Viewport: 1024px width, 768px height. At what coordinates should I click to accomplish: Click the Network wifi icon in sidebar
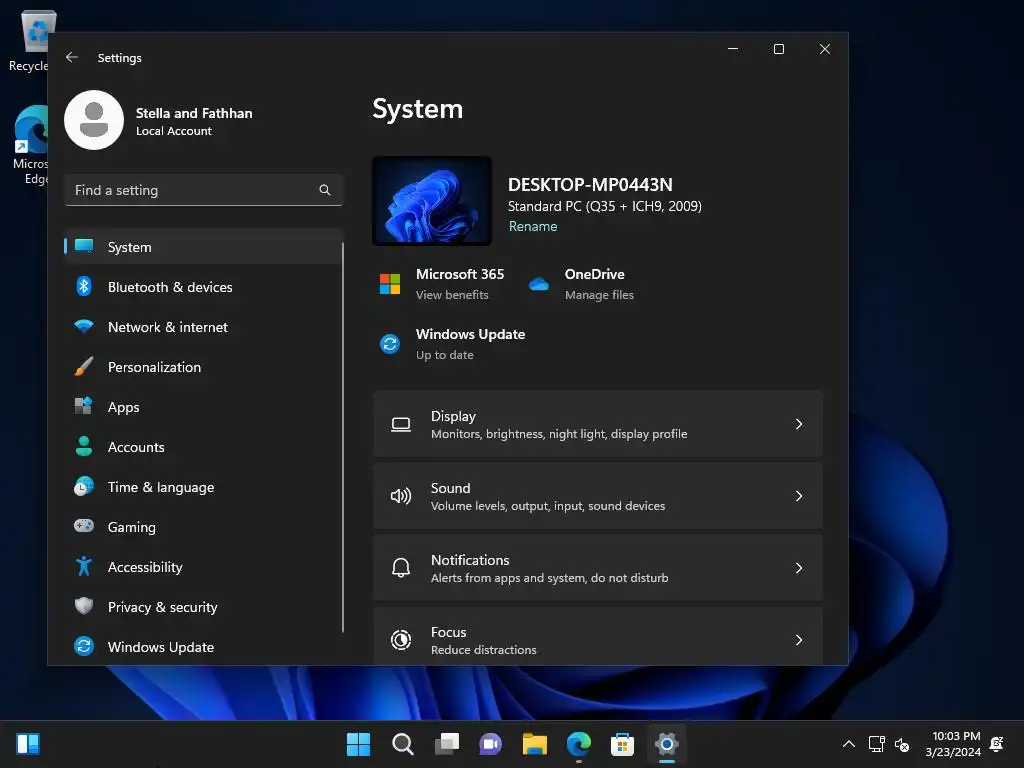click(x=84, y=327)
